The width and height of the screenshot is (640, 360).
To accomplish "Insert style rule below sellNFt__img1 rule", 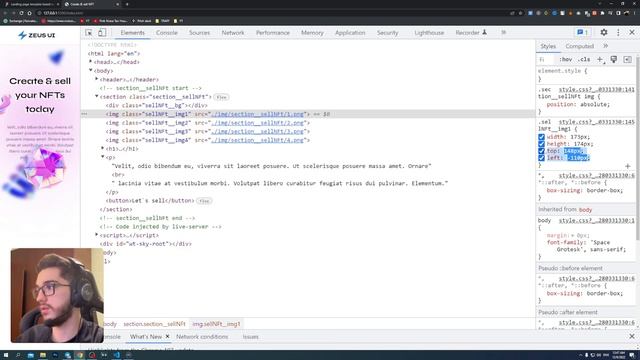I will tap(627, 166).
